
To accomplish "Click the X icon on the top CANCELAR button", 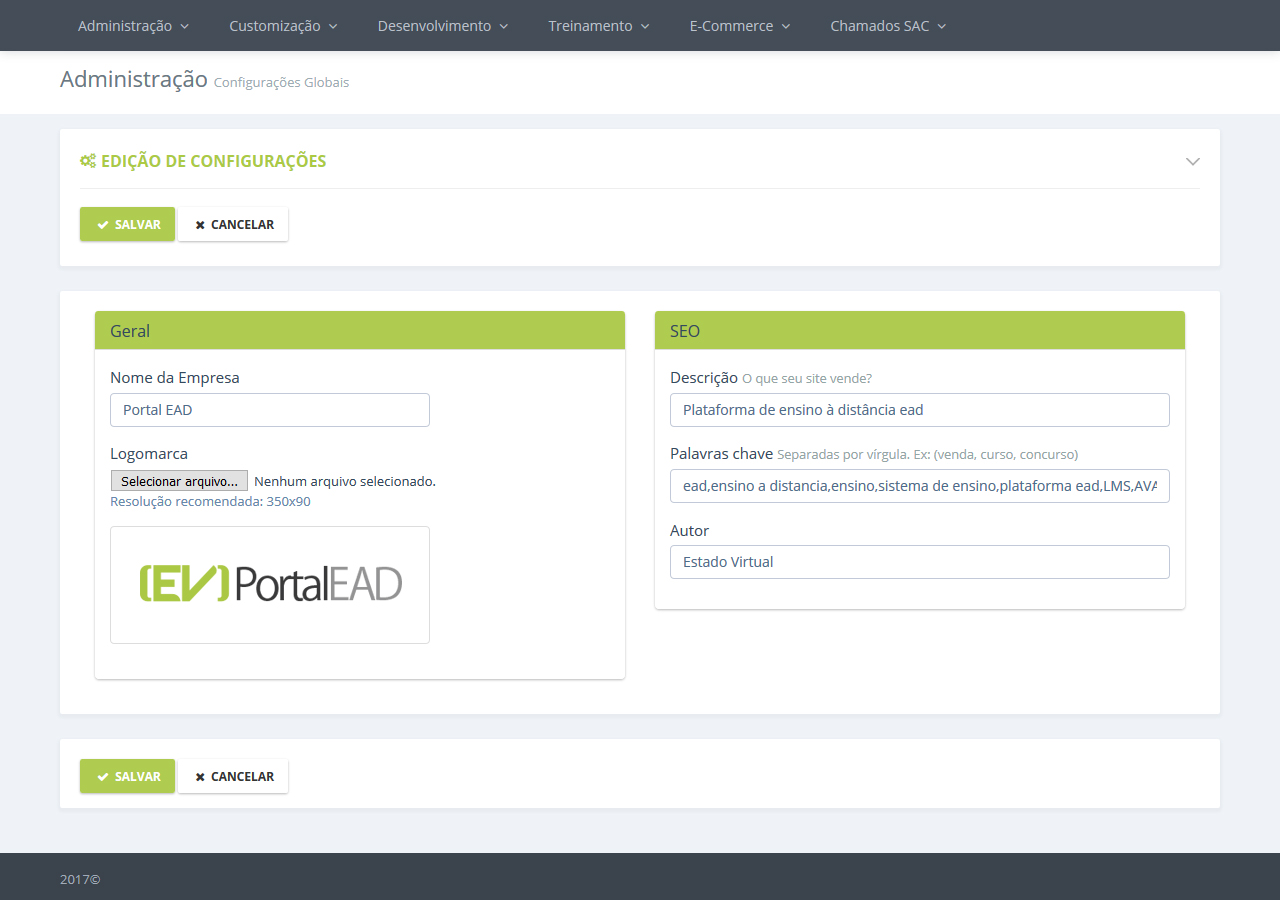I will [x=203, y=224].
